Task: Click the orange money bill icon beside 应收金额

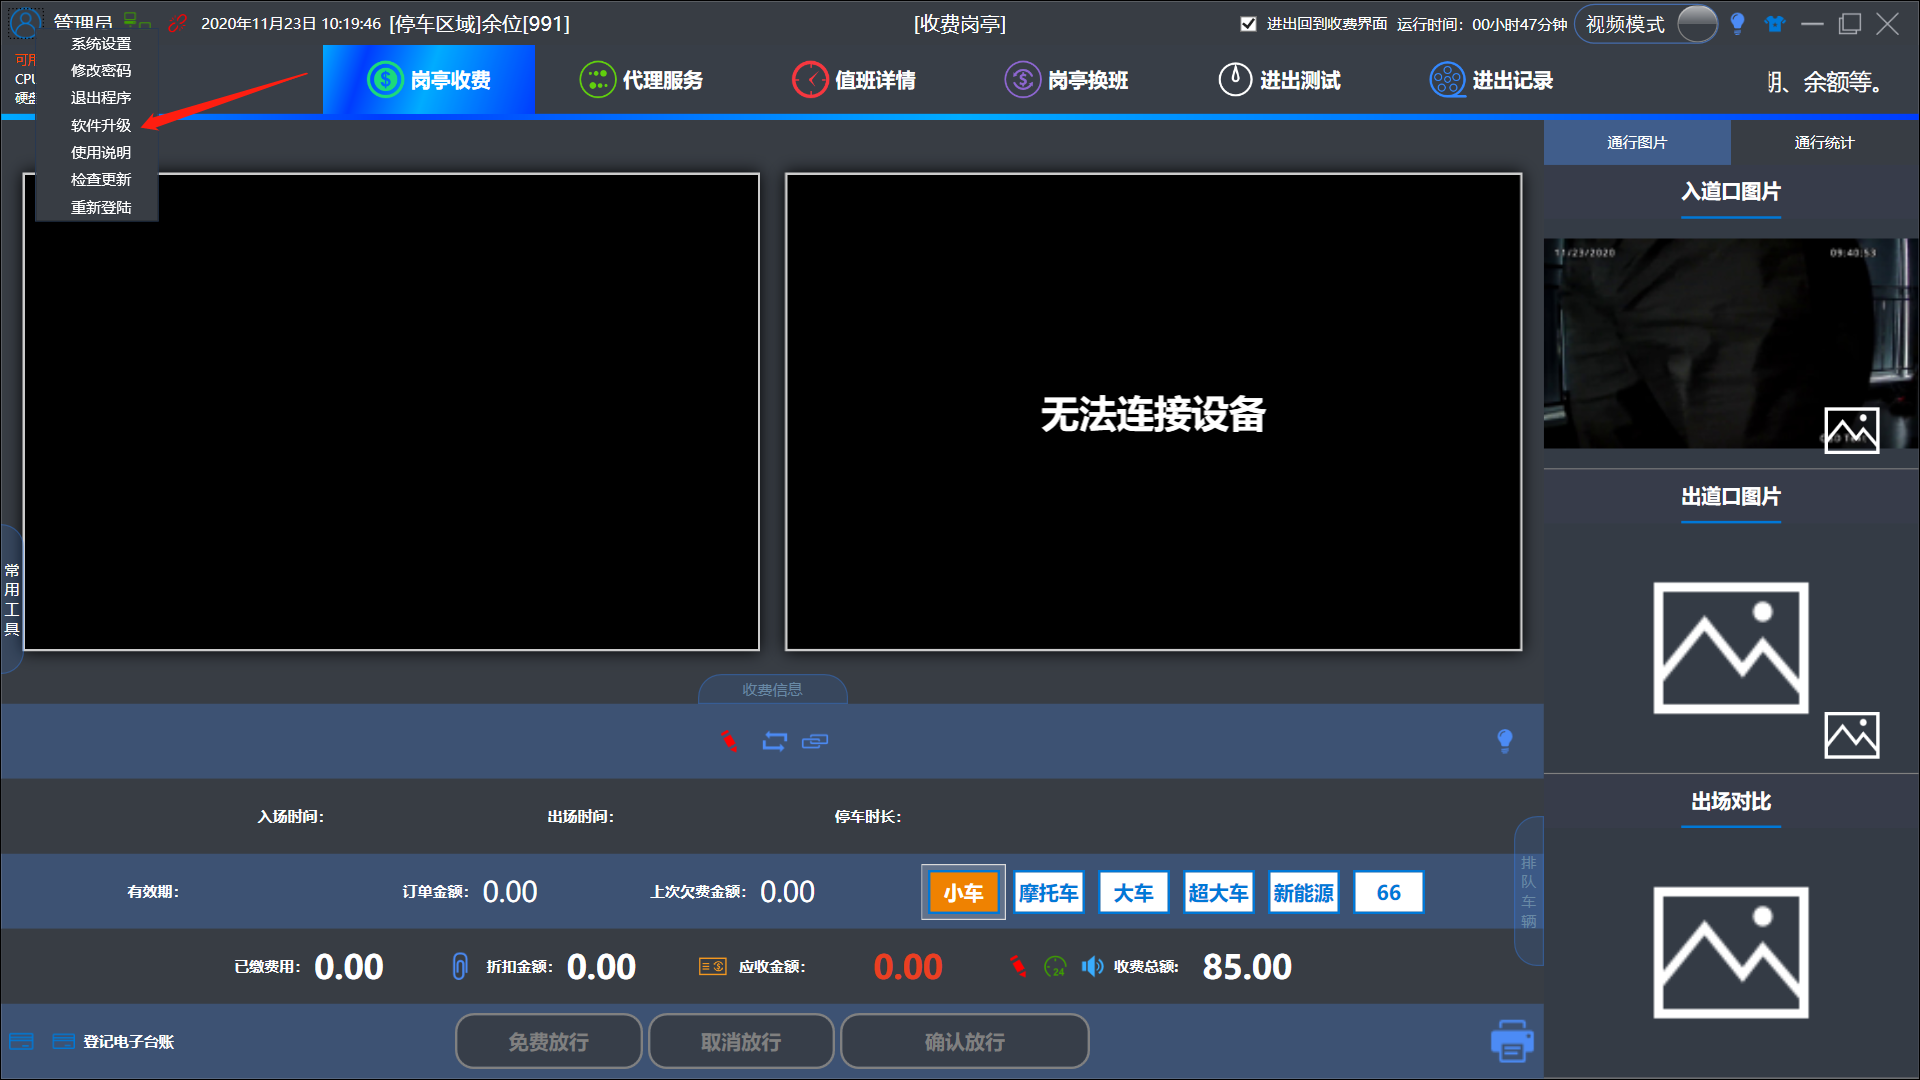Action: pos(713,966)
